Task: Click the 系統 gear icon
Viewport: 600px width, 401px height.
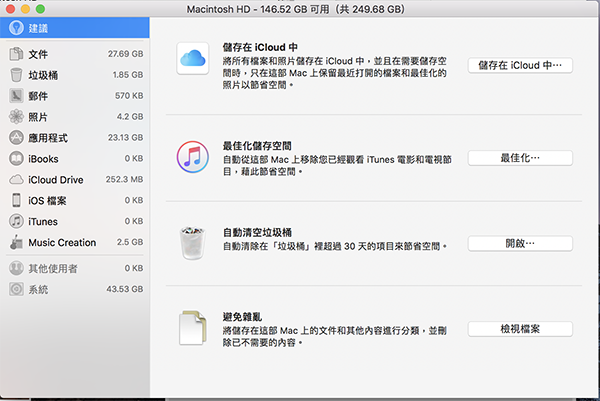Action: [16, 289]
